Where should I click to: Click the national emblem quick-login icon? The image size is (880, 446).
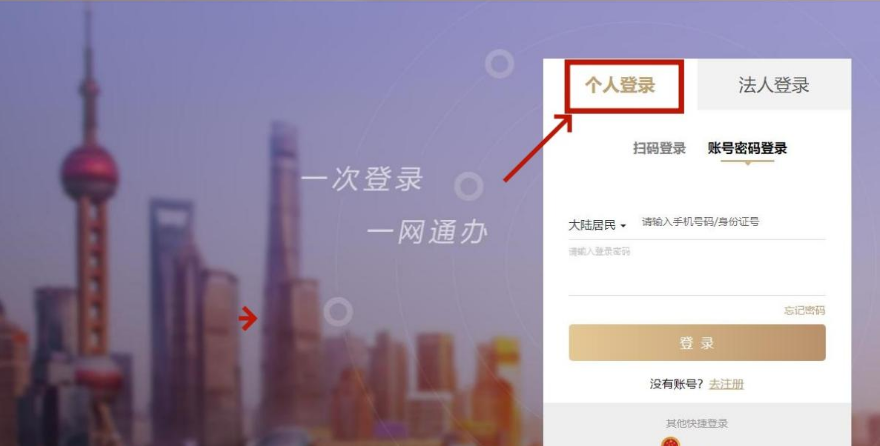(x=670, y=442)
